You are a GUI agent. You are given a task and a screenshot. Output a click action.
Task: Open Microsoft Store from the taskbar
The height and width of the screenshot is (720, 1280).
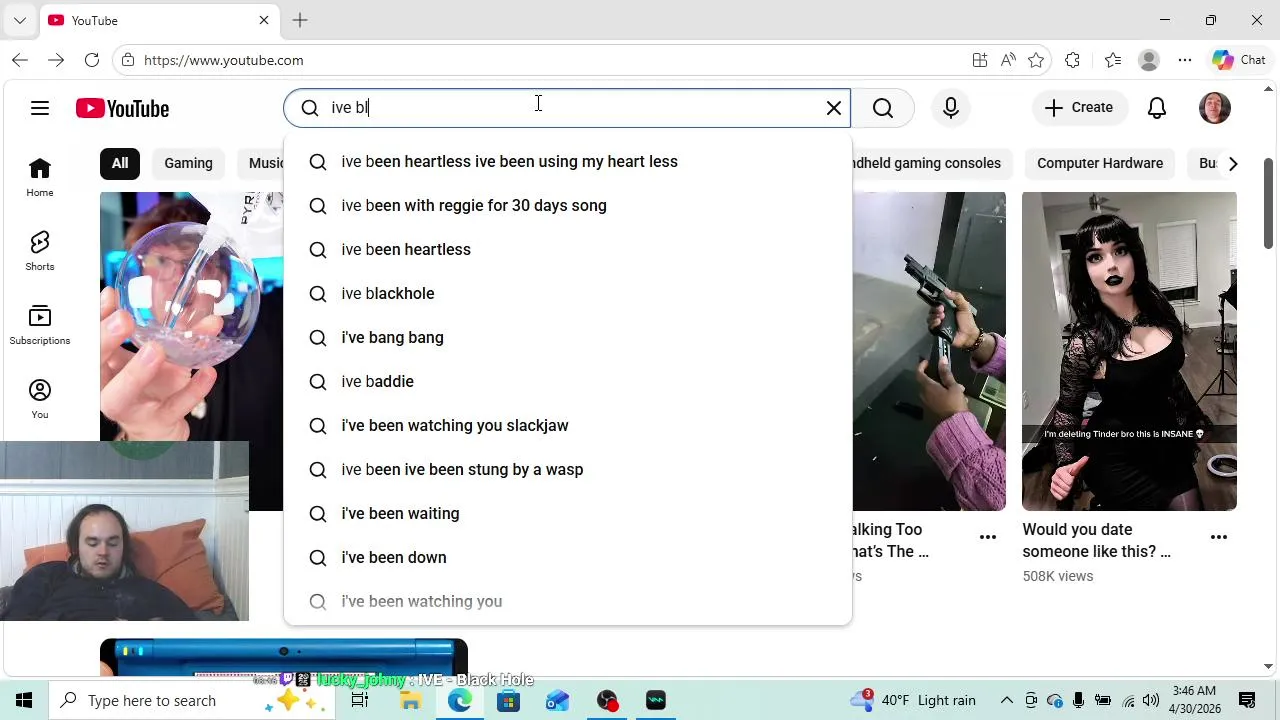tap(508, 700)
